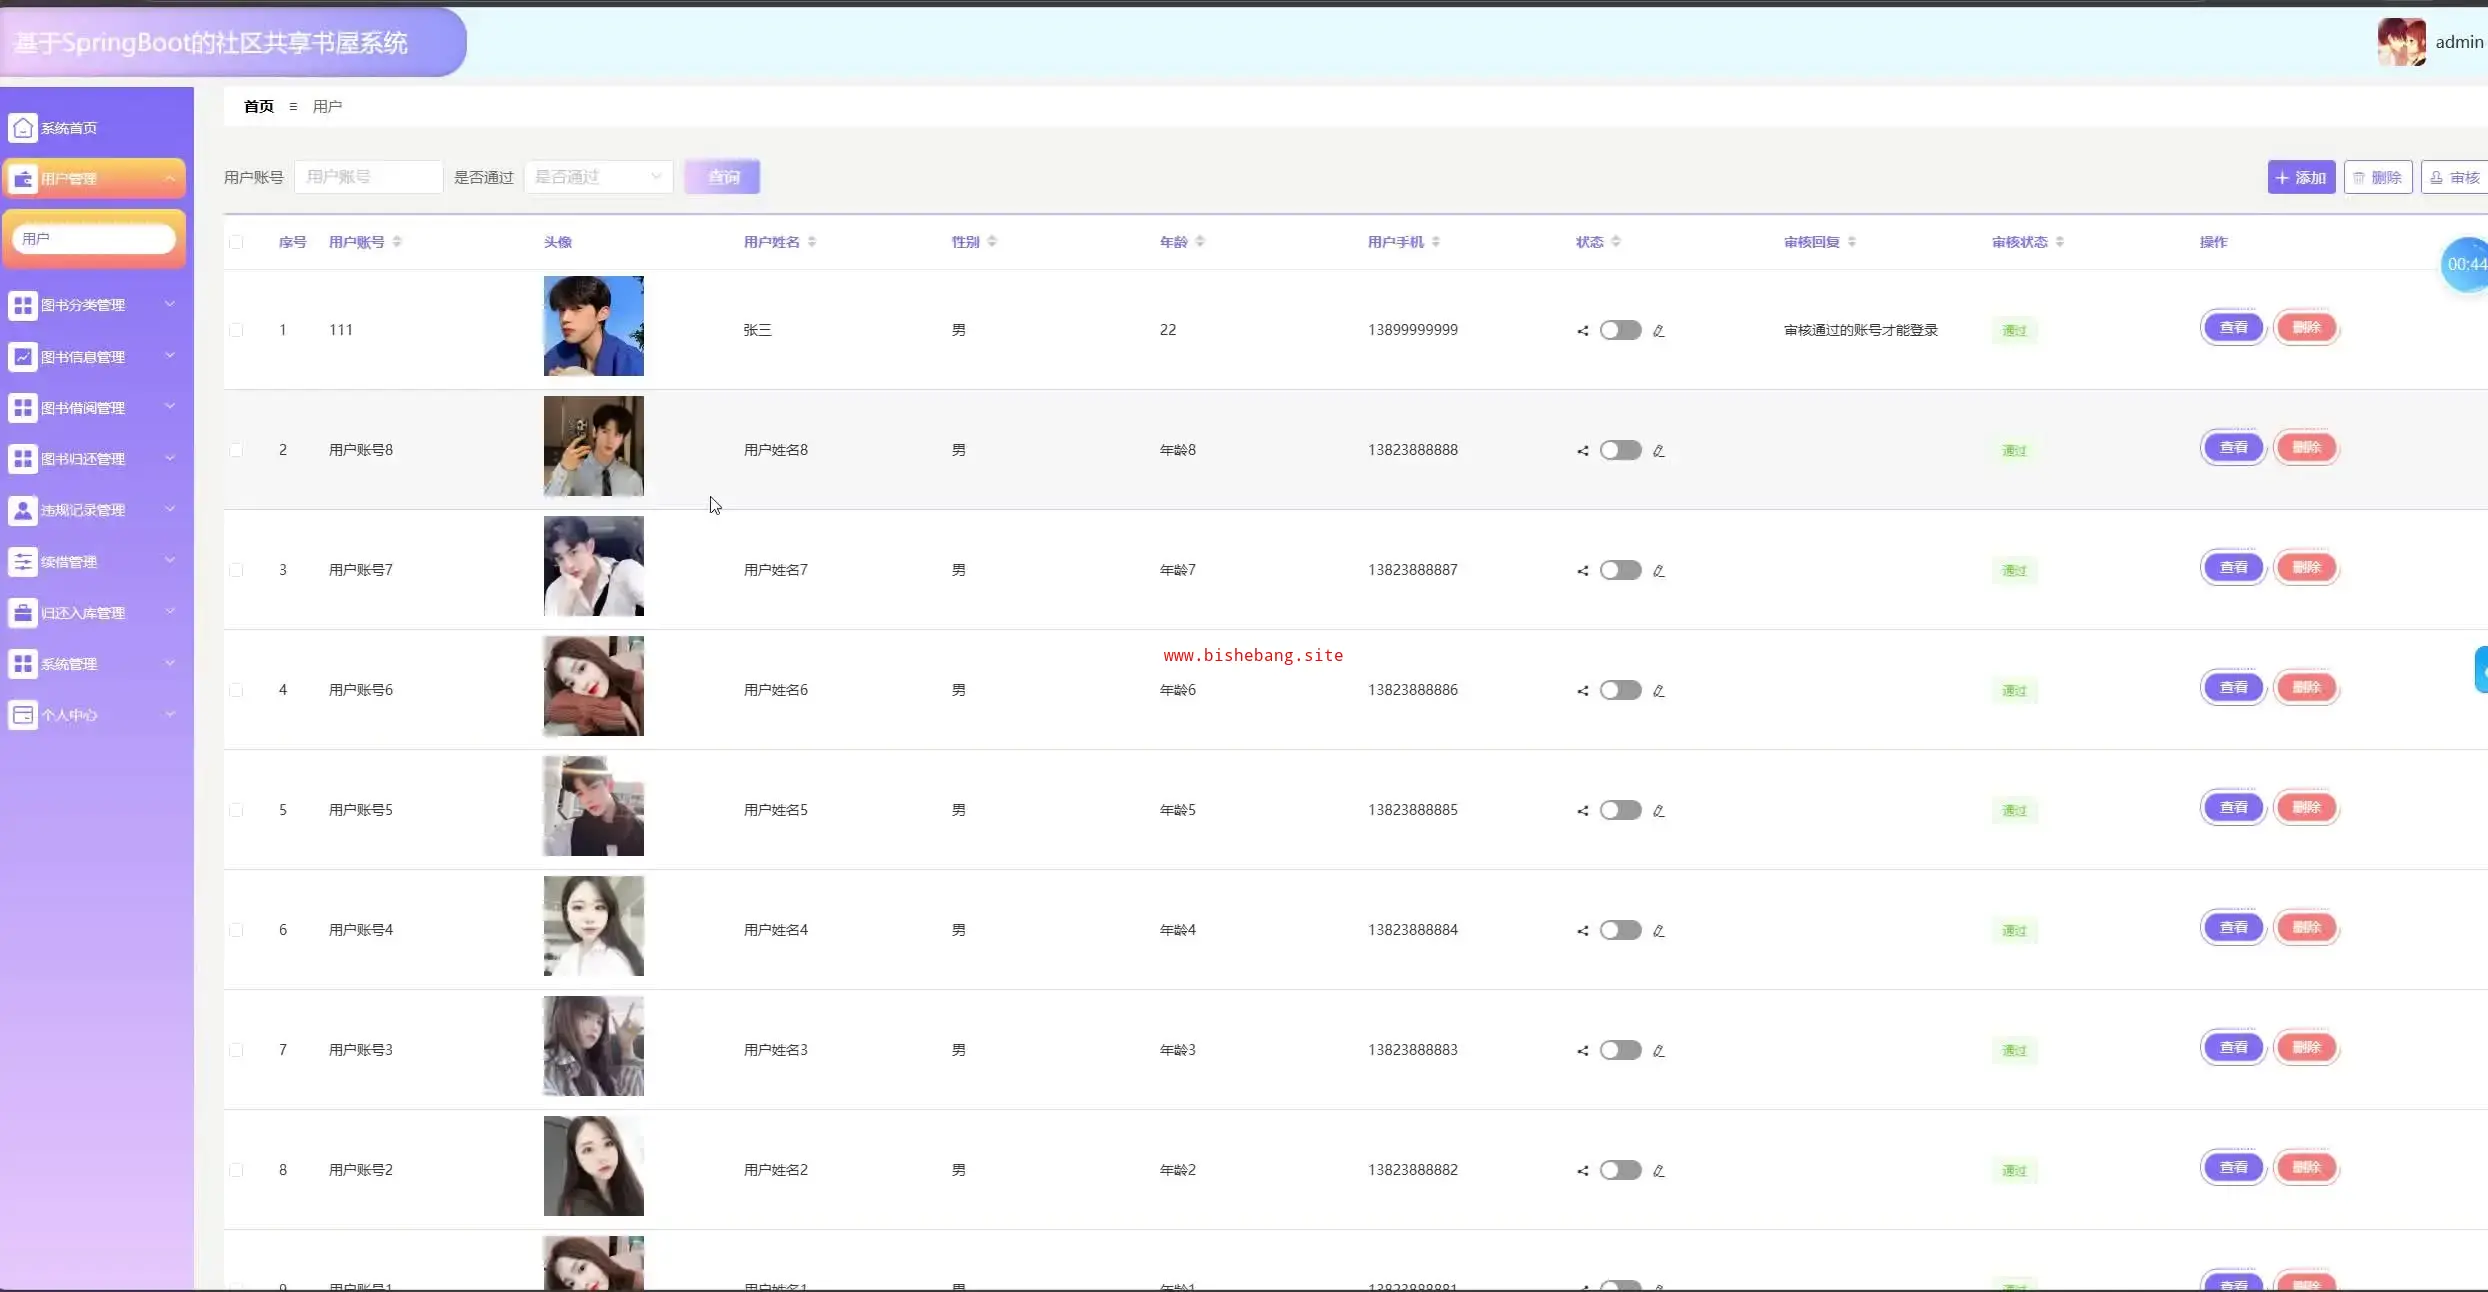Click the edit pencil icon in 用户账号8 row

coord(1658,451)
